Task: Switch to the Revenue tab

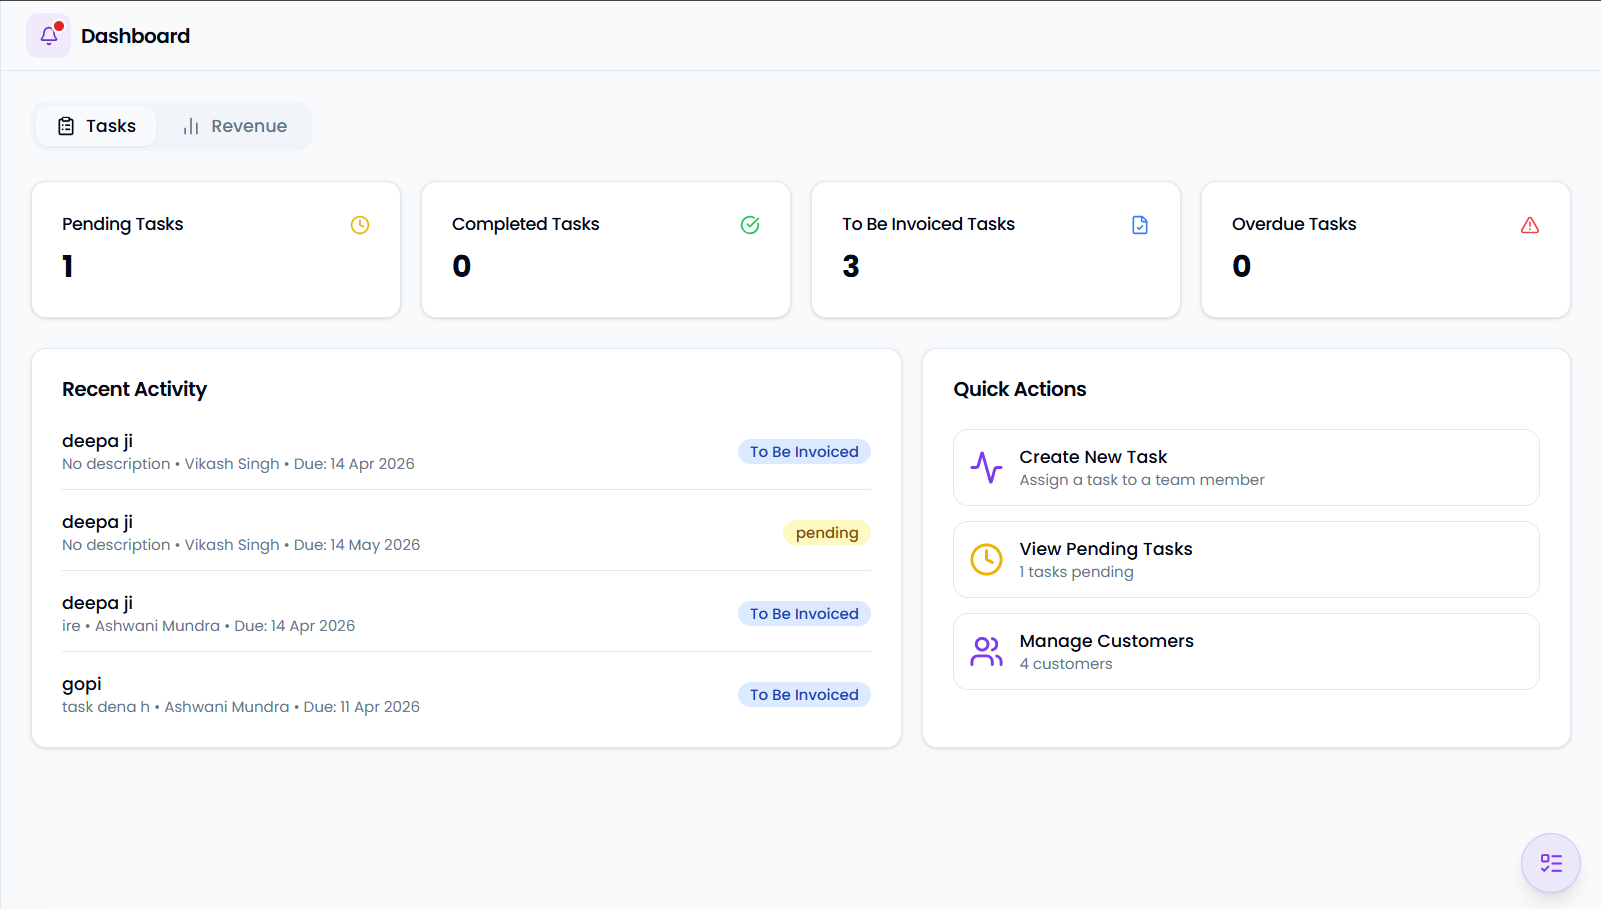Action: point(234,126)
